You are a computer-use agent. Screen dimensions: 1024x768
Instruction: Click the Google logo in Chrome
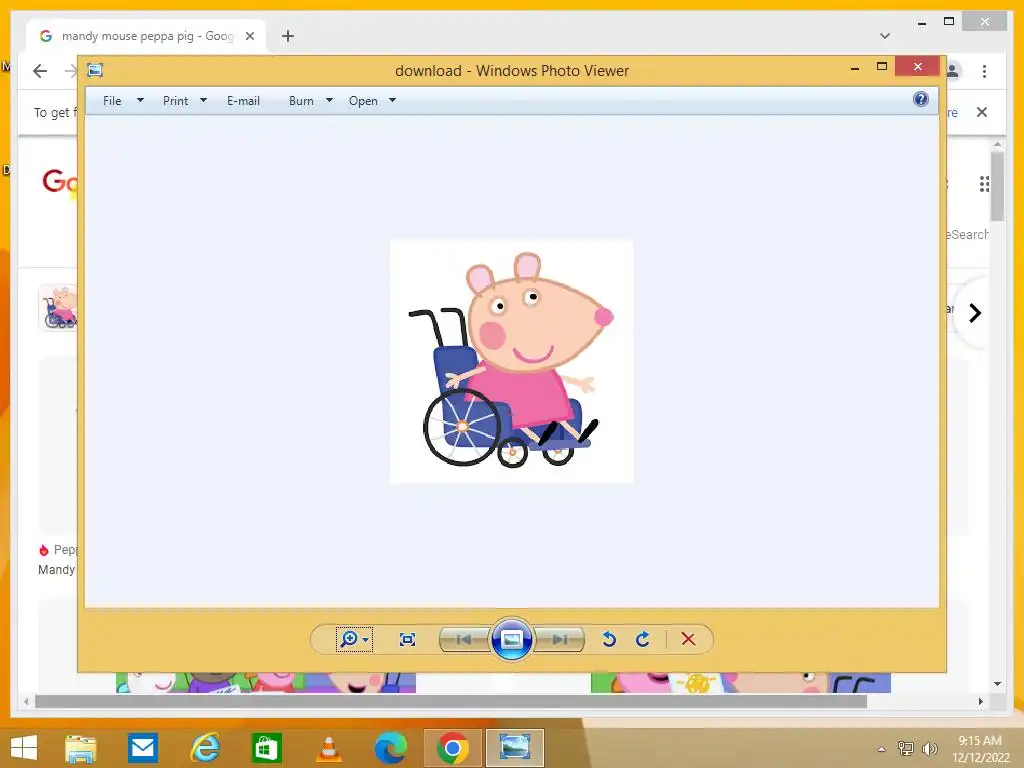tap(60, 182)
